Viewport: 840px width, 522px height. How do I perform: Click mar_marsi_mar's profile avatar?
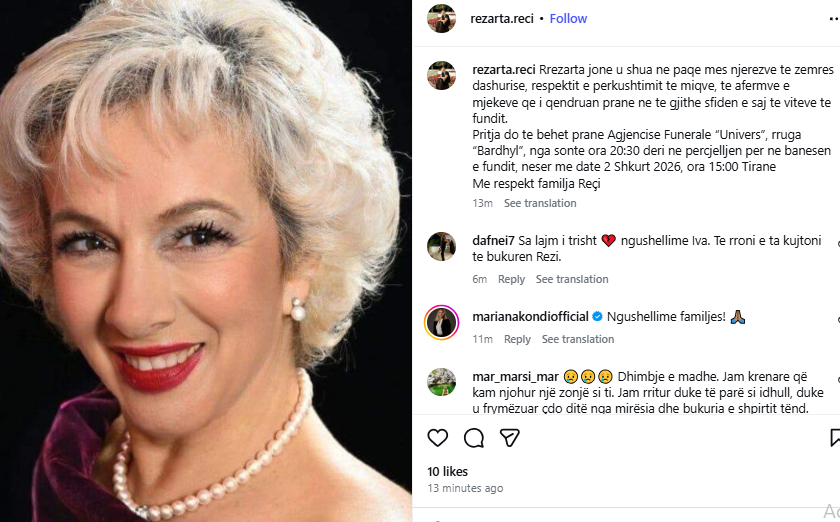point(442,382)
